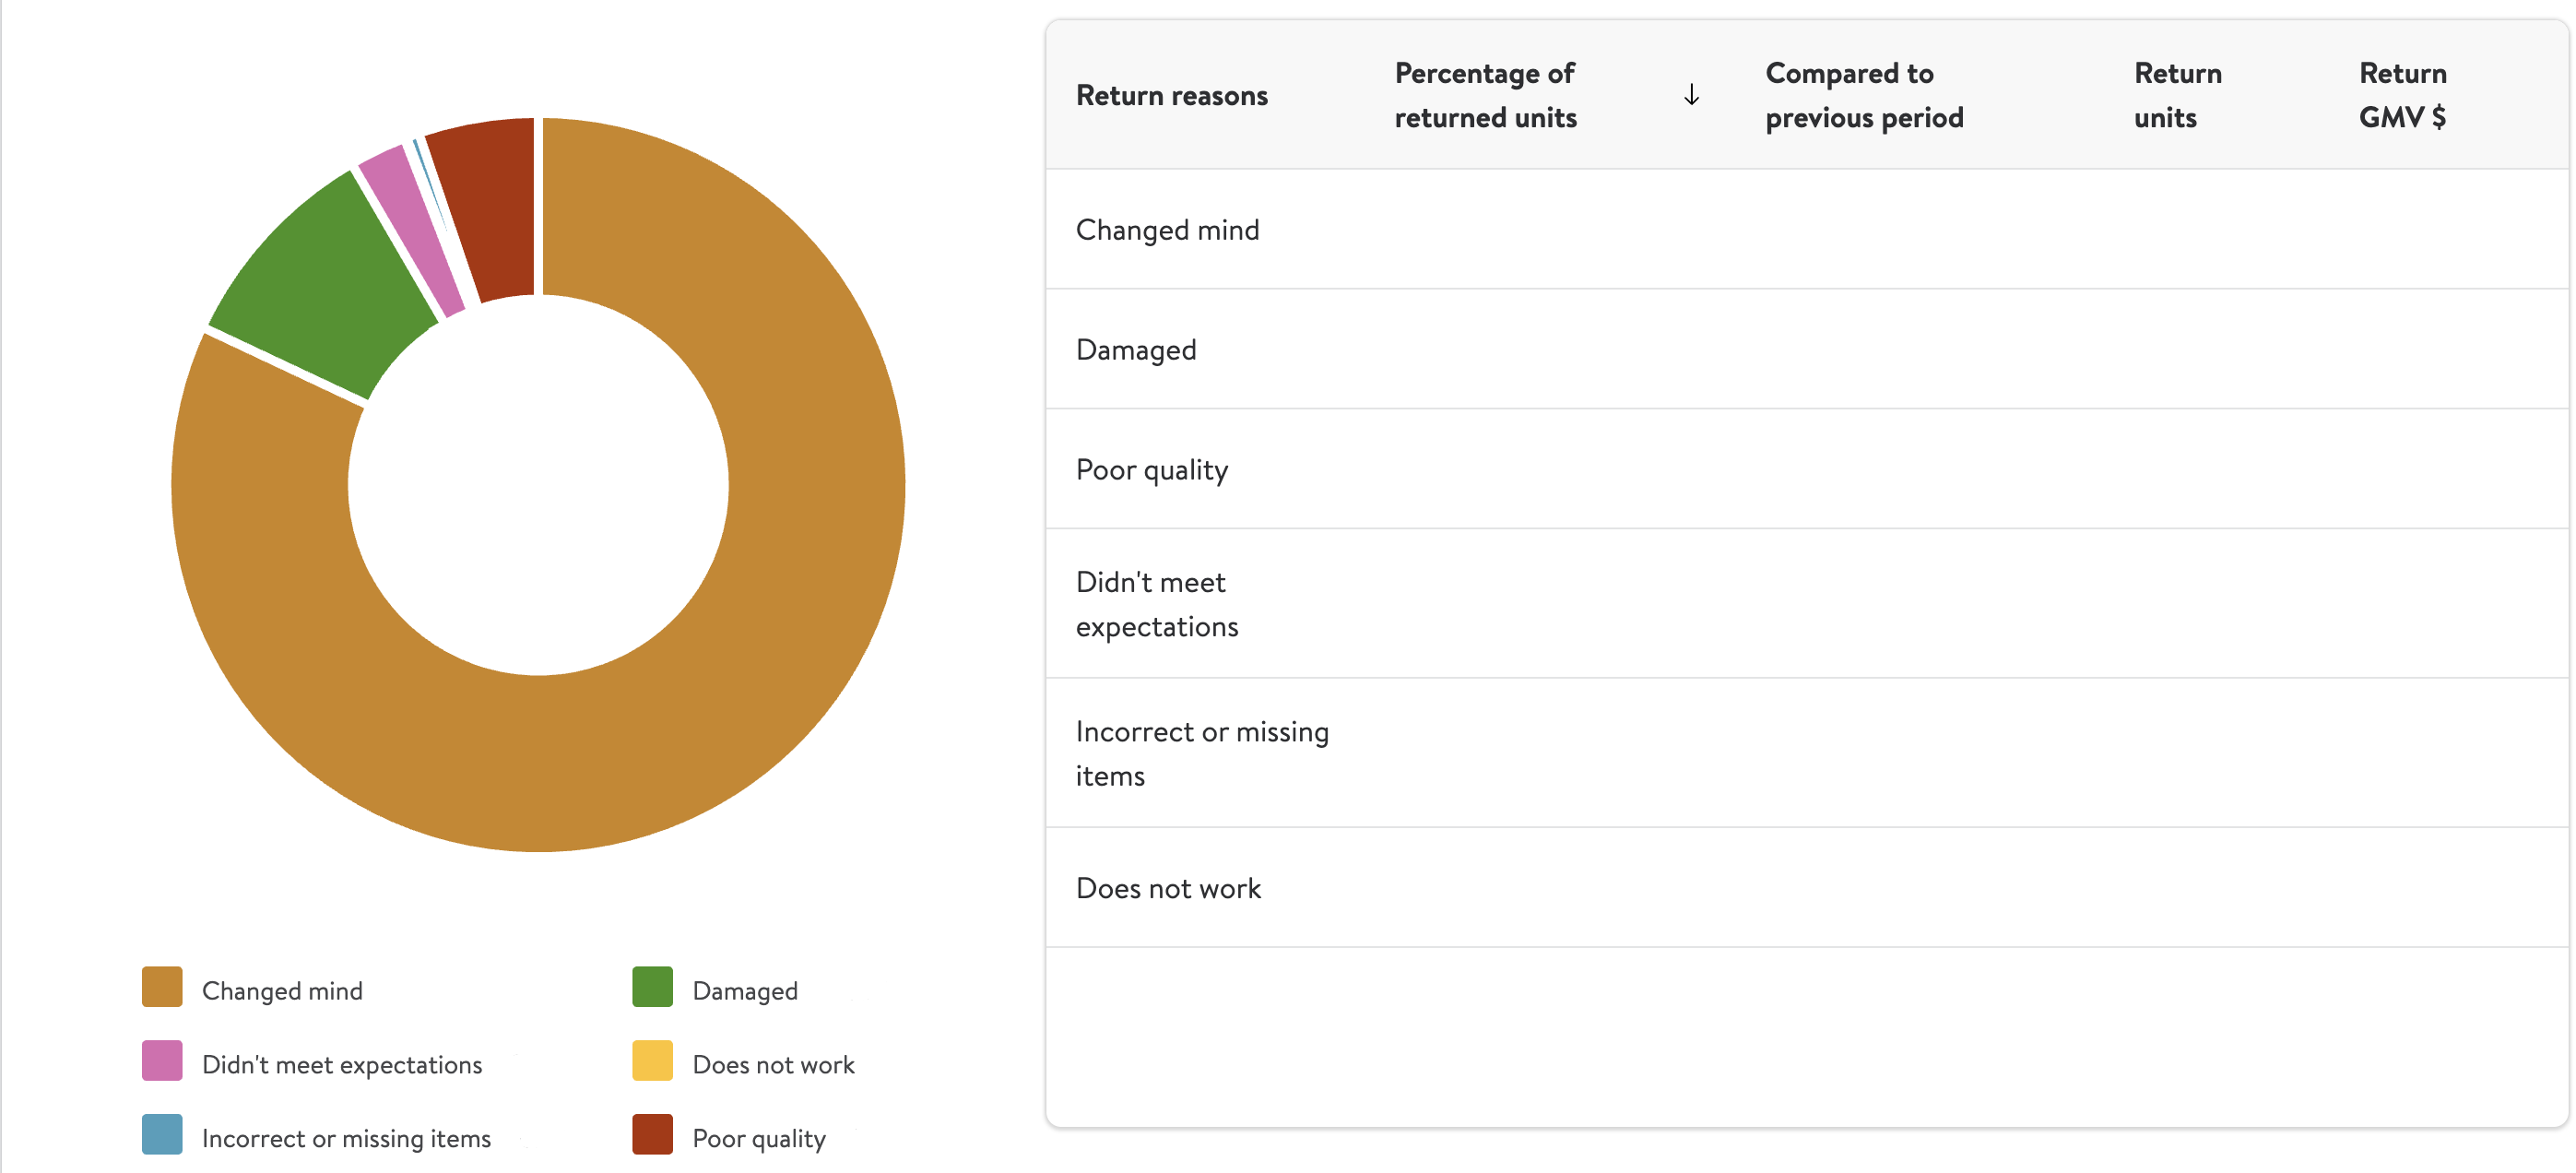Click Percentage of returned units header
The image size is (2576, 1173).
pyautogui.click(x=1485, y=95)
